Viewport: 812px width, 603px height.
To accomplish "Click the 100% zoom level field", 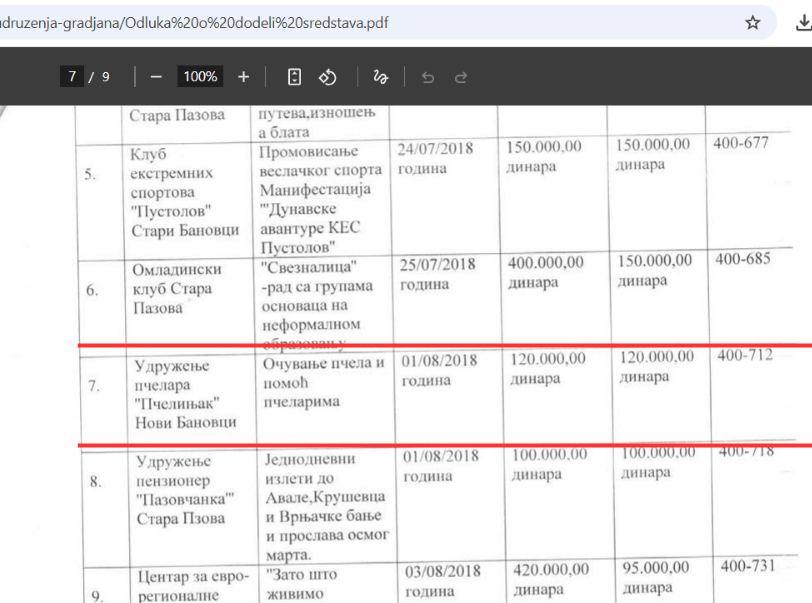I will (x=200, y=77).
